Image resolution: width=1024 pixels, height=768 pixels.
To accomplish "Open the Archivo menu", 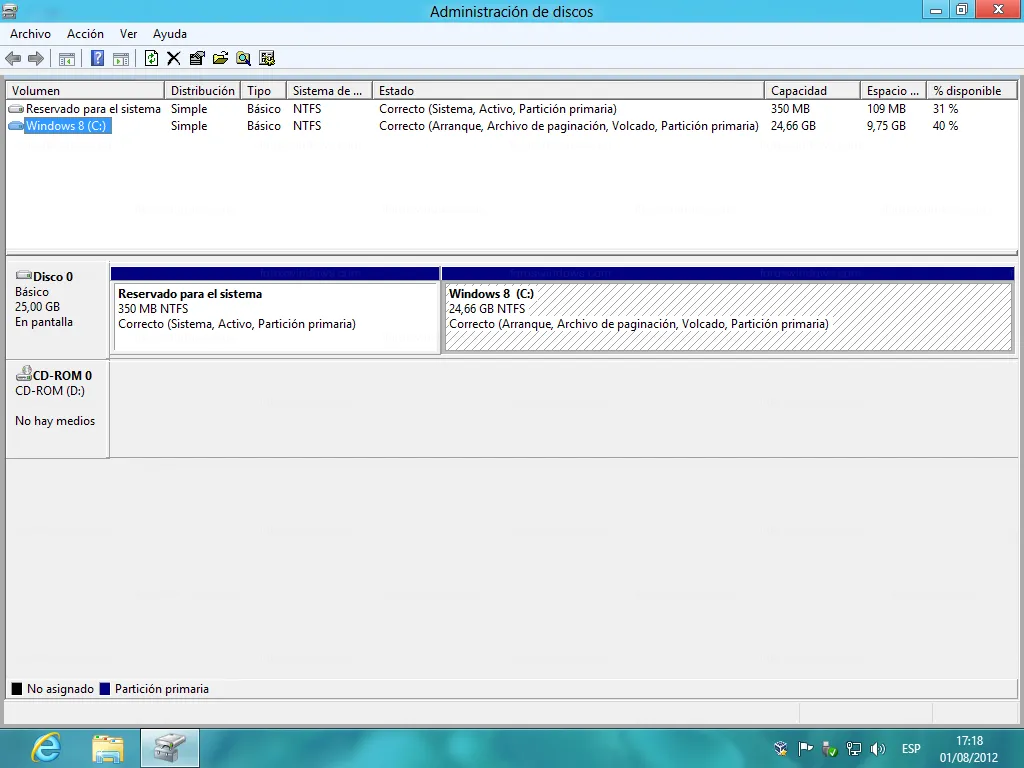I will tap(30, 34).
